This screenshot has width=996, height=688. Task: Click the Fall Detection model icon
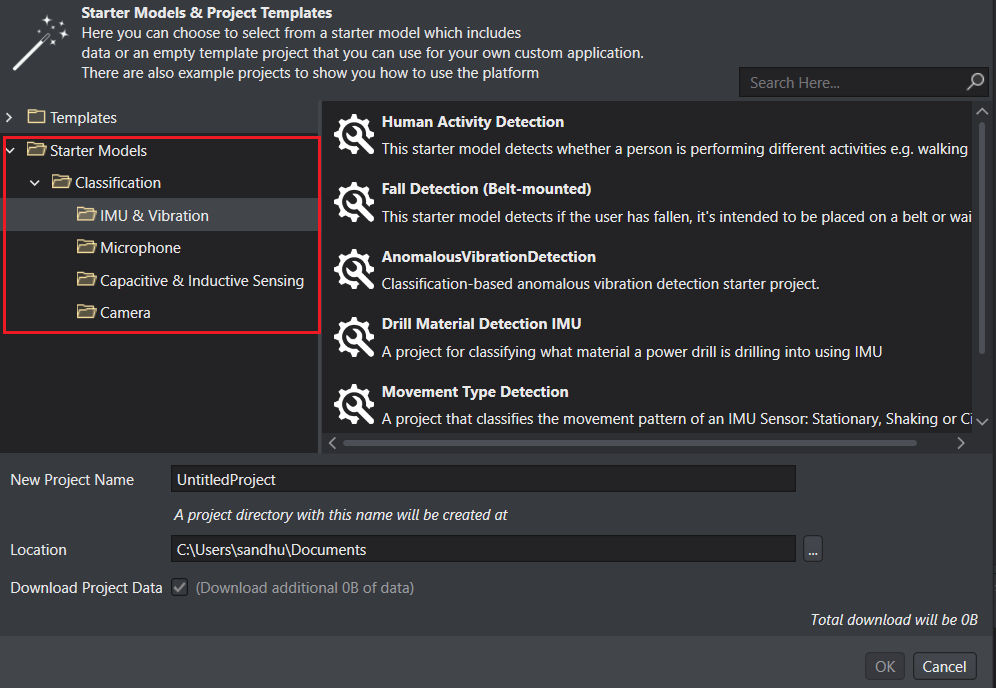(354, 202)
